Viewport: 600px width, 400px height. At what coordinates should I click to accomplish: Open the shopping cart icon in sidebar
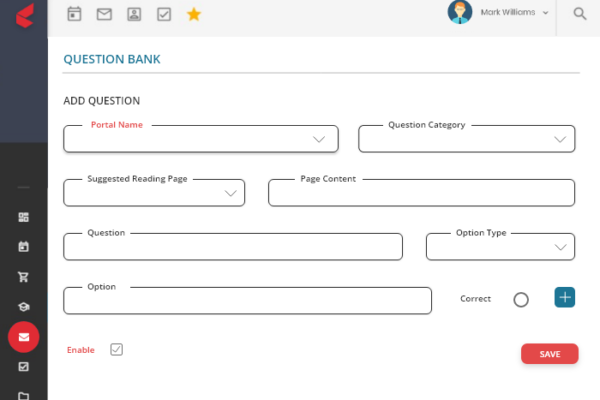tap(23, 276)
